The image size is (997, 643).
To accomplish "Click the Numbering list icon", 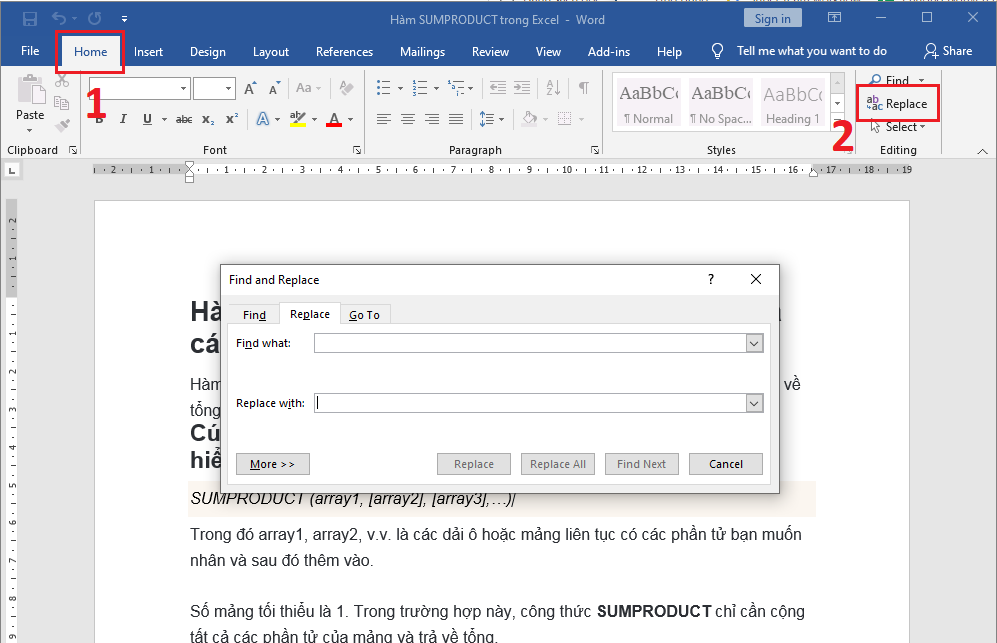I will click(420, 87).
